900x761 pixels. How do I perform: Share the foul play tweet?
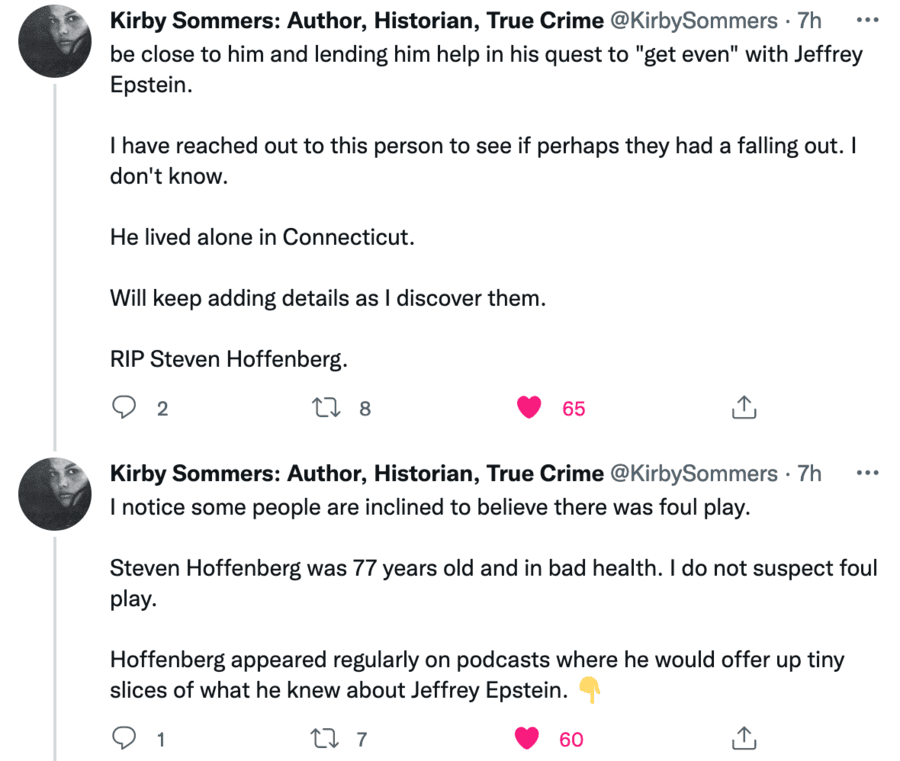pyautogui.click(x=743, y=739)
